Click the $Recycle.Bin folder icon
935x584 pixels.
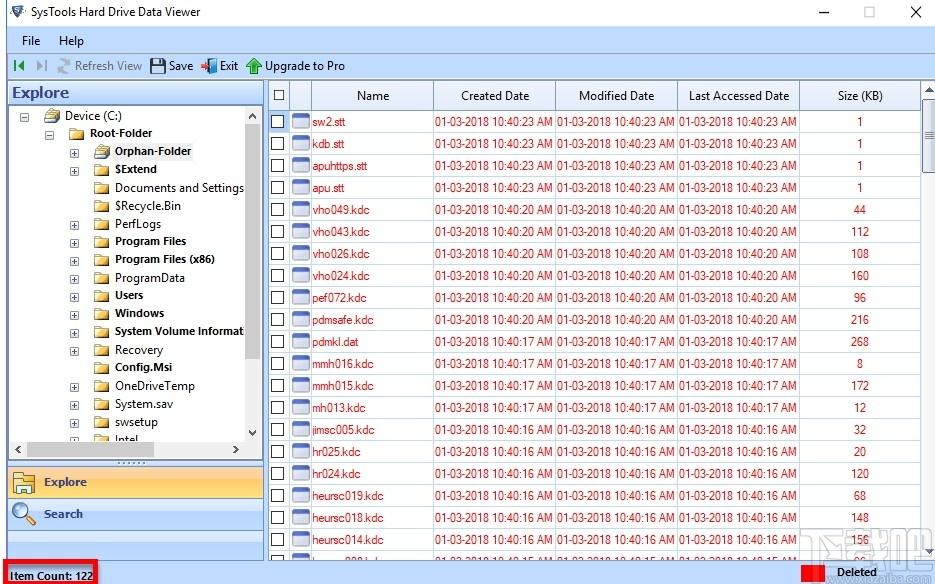(x=102, y=206)
